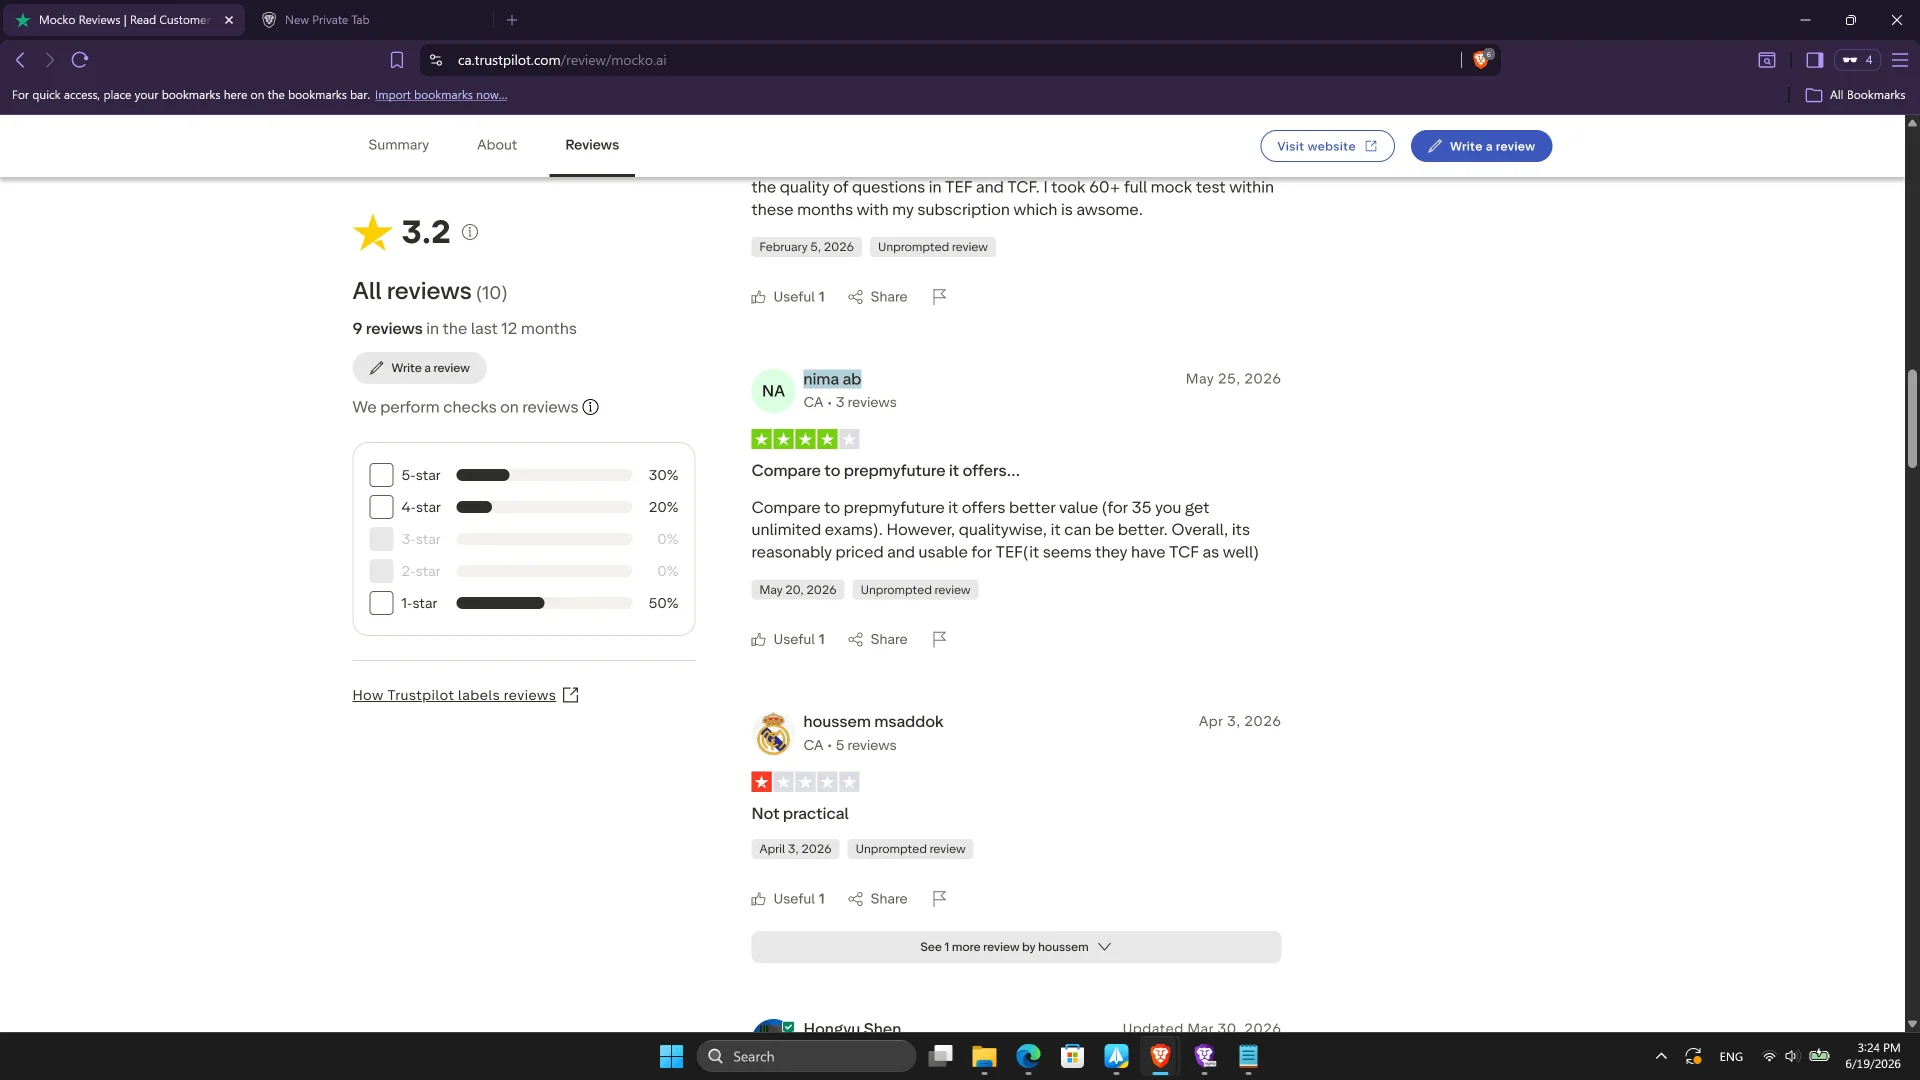Open the VPN/private window indicator showing 4

pos(1857,60)
